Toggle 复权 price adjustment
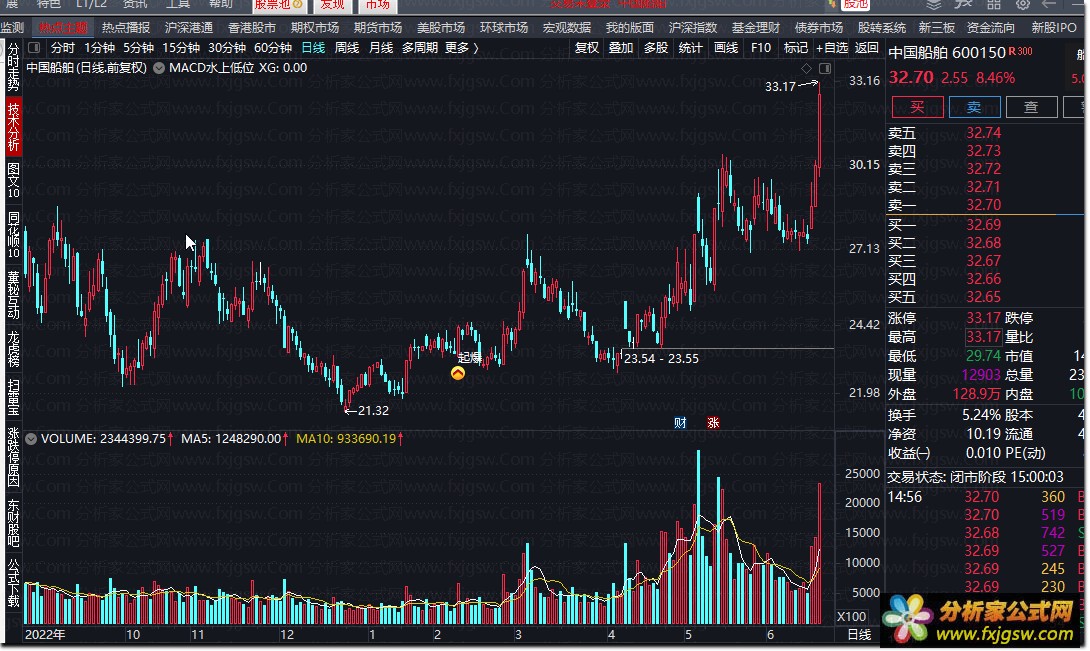The width and height of the screenshot is (1090, 651). (x=587, y=48)
